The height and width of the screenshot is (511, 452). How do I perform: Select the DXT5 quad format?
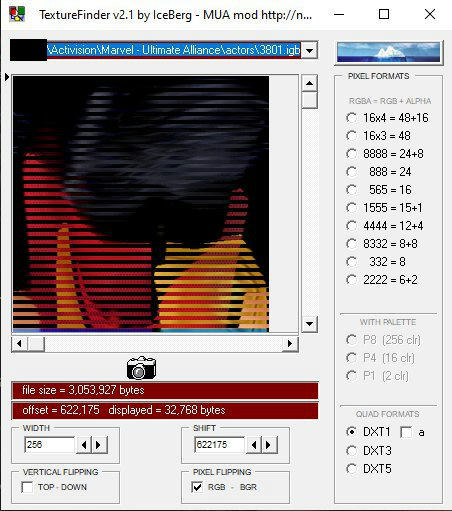pos(351,469)
